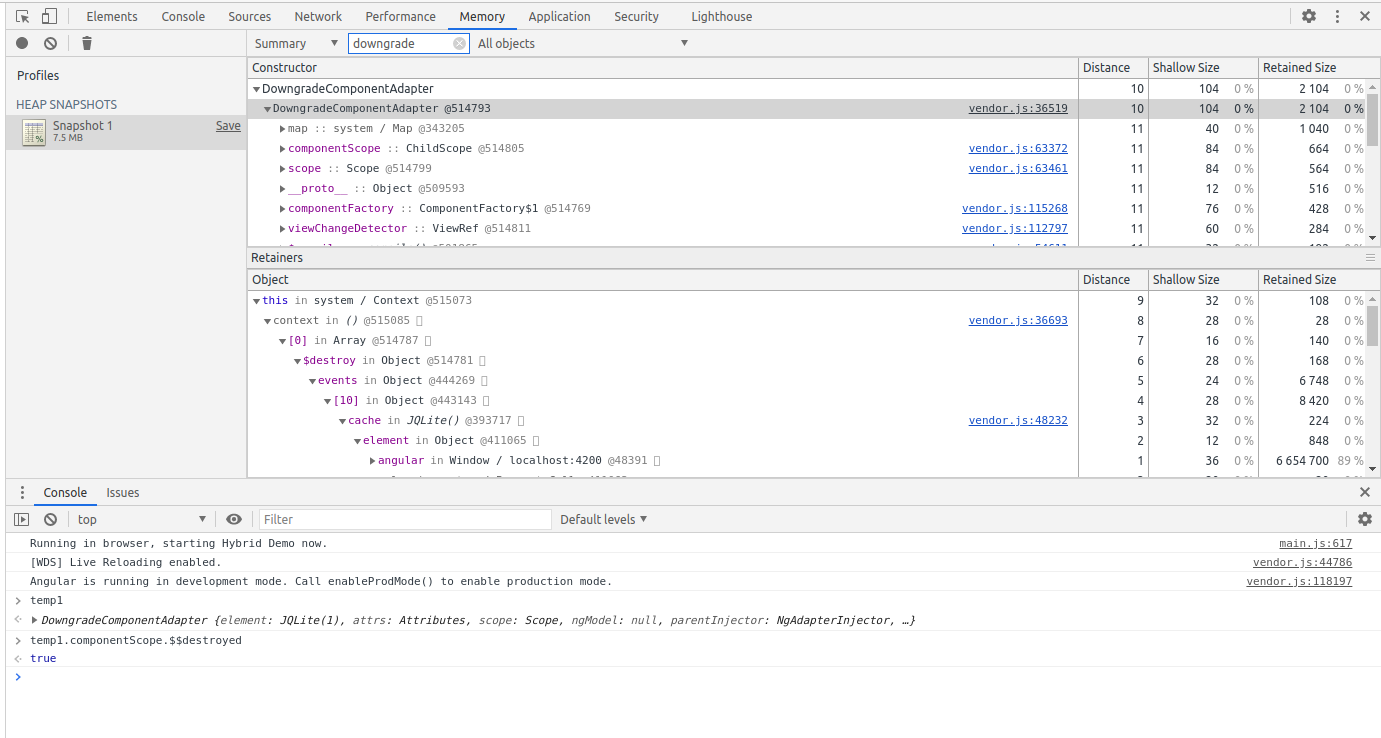Show the console sidebar
Image resolution: width=1381 pixels, height=738 pixels.
tap(21, 519)
